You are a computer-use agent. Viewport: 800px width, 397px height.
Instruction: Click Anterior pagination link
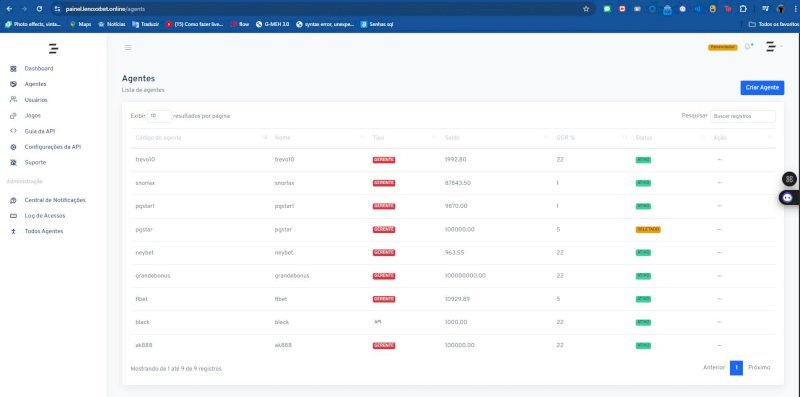pos(714,367)
